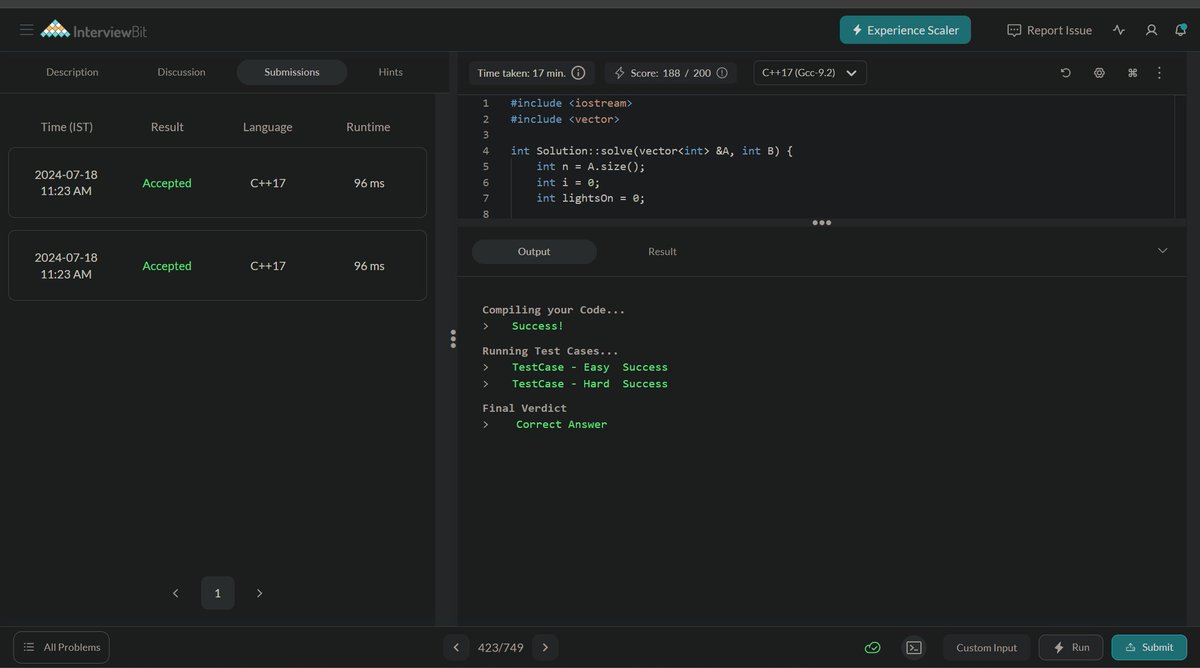1200x668 pixels.
Task: Click the vertical panel divider handle
Action: (x=453, y=339)
